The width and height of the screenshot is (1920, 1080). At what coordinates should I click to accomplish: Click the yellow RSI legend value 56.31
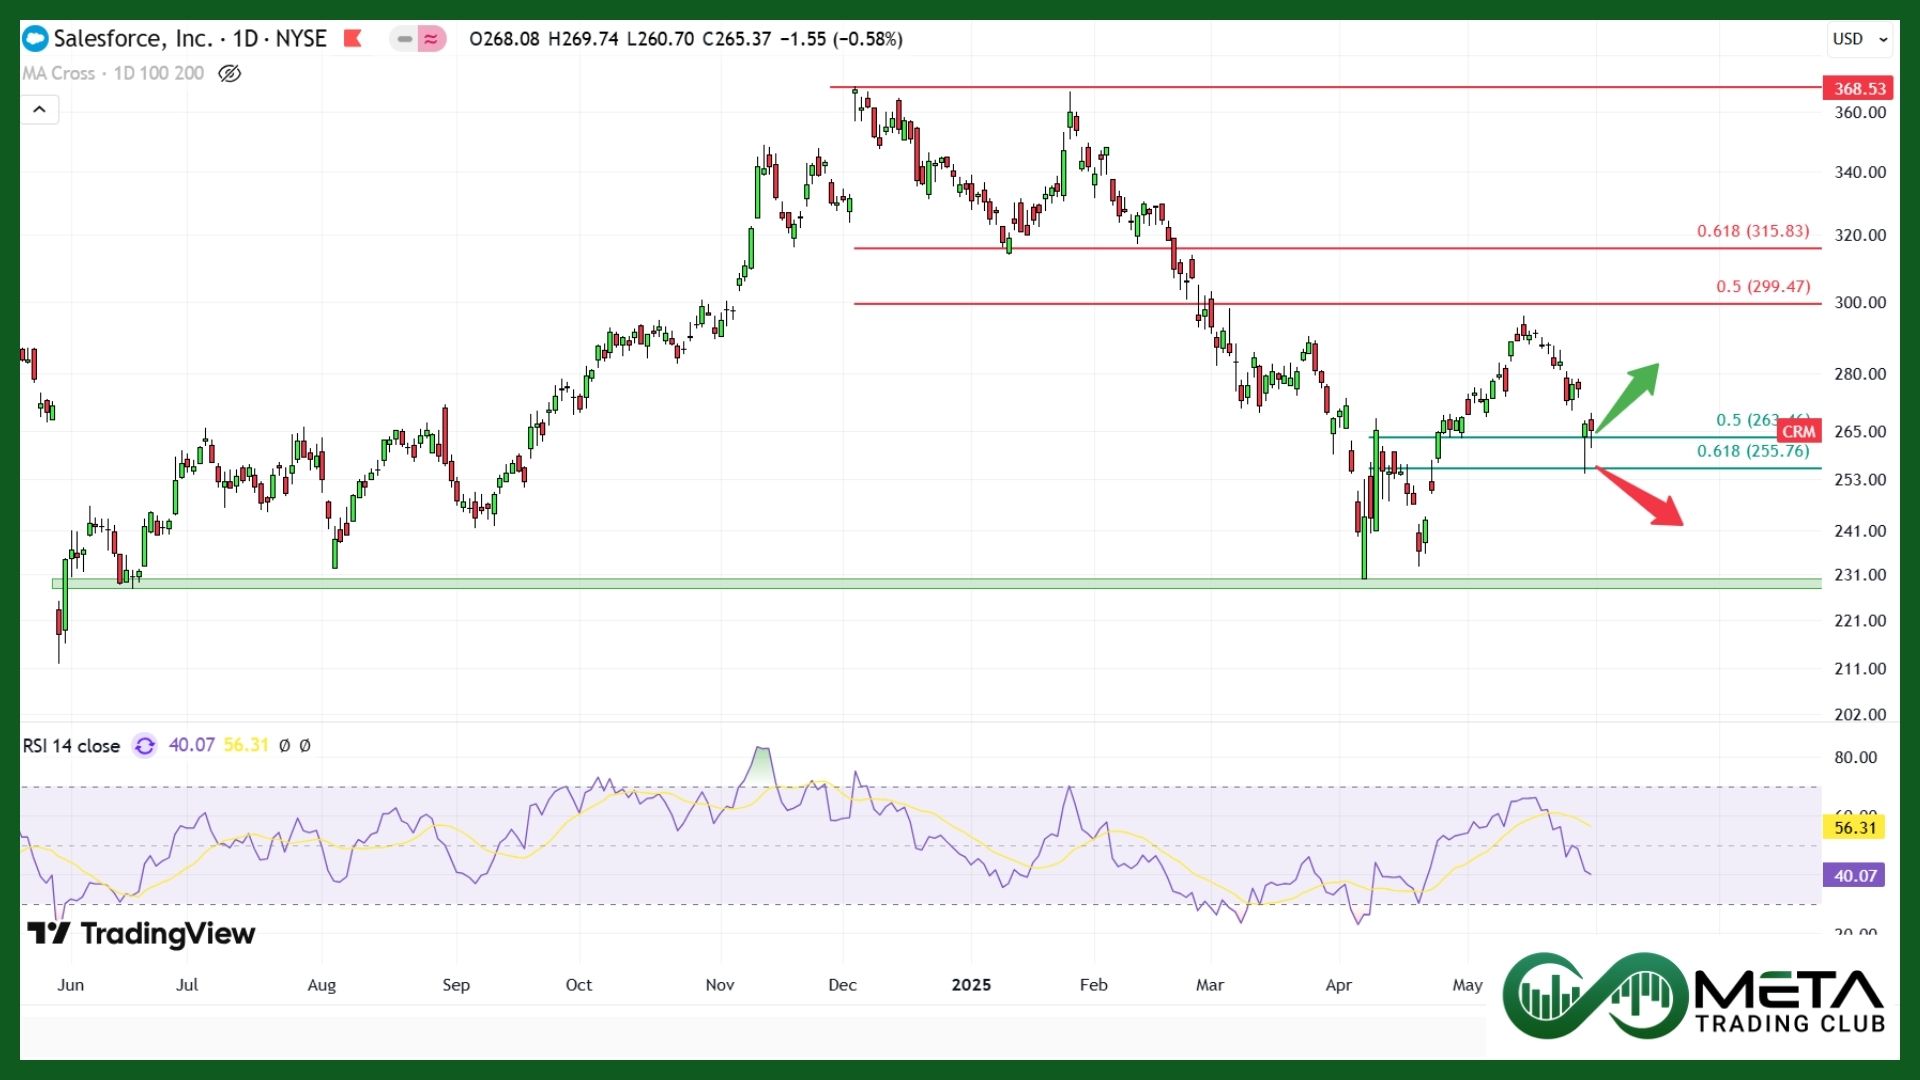tap(246, 745)
